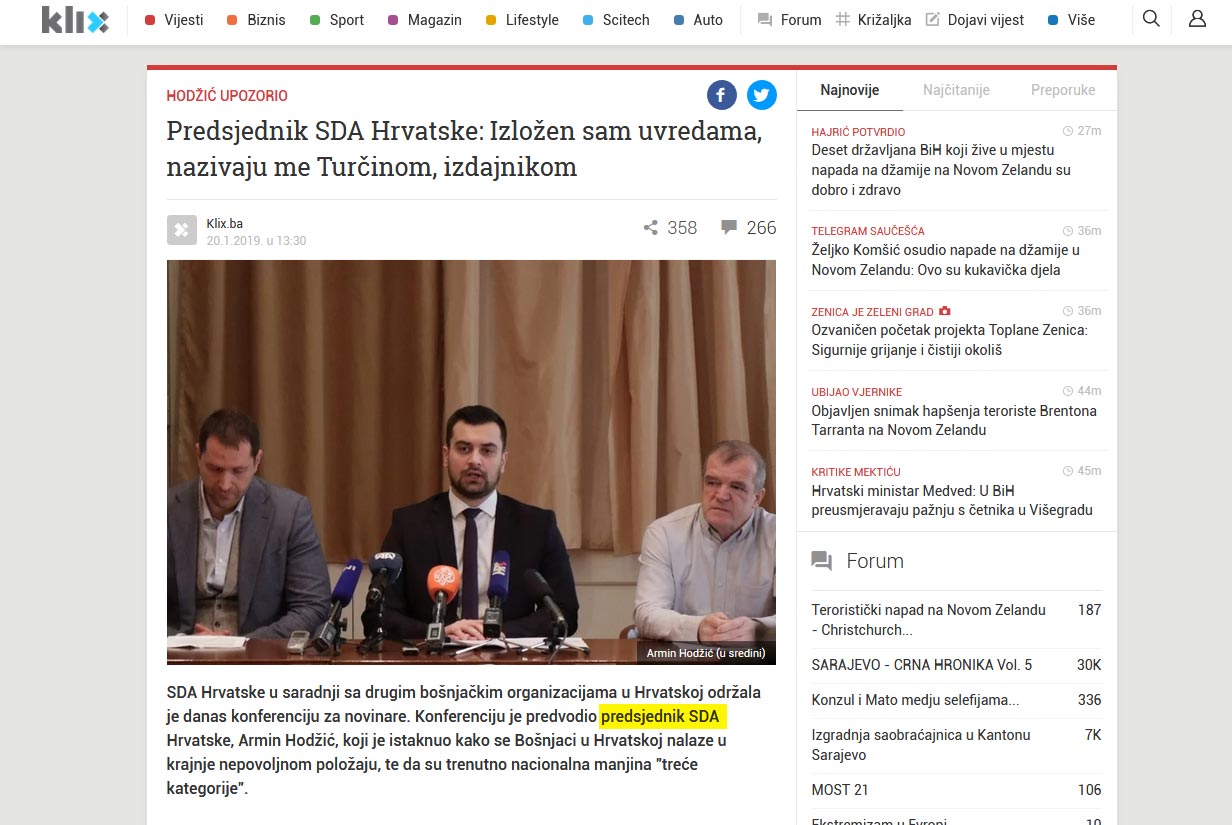Select the Najnovije tab
The image size is (1232, 825).
(x=850, y=90)
